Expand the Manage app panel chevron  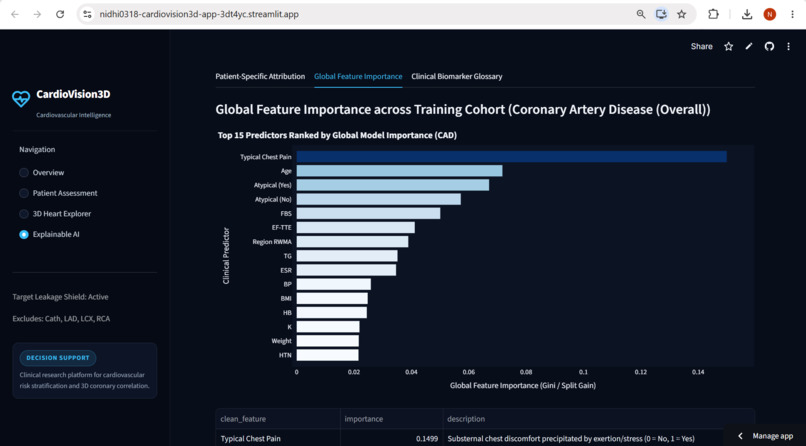coord(740,436)
